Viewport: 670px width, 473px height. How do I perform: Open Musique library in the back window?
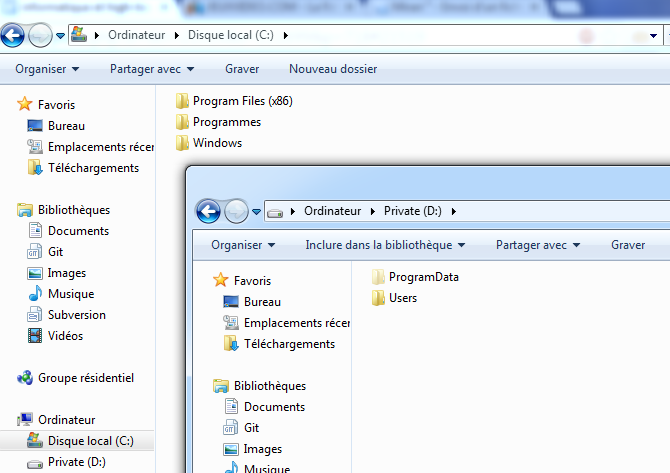coord(70,294)
